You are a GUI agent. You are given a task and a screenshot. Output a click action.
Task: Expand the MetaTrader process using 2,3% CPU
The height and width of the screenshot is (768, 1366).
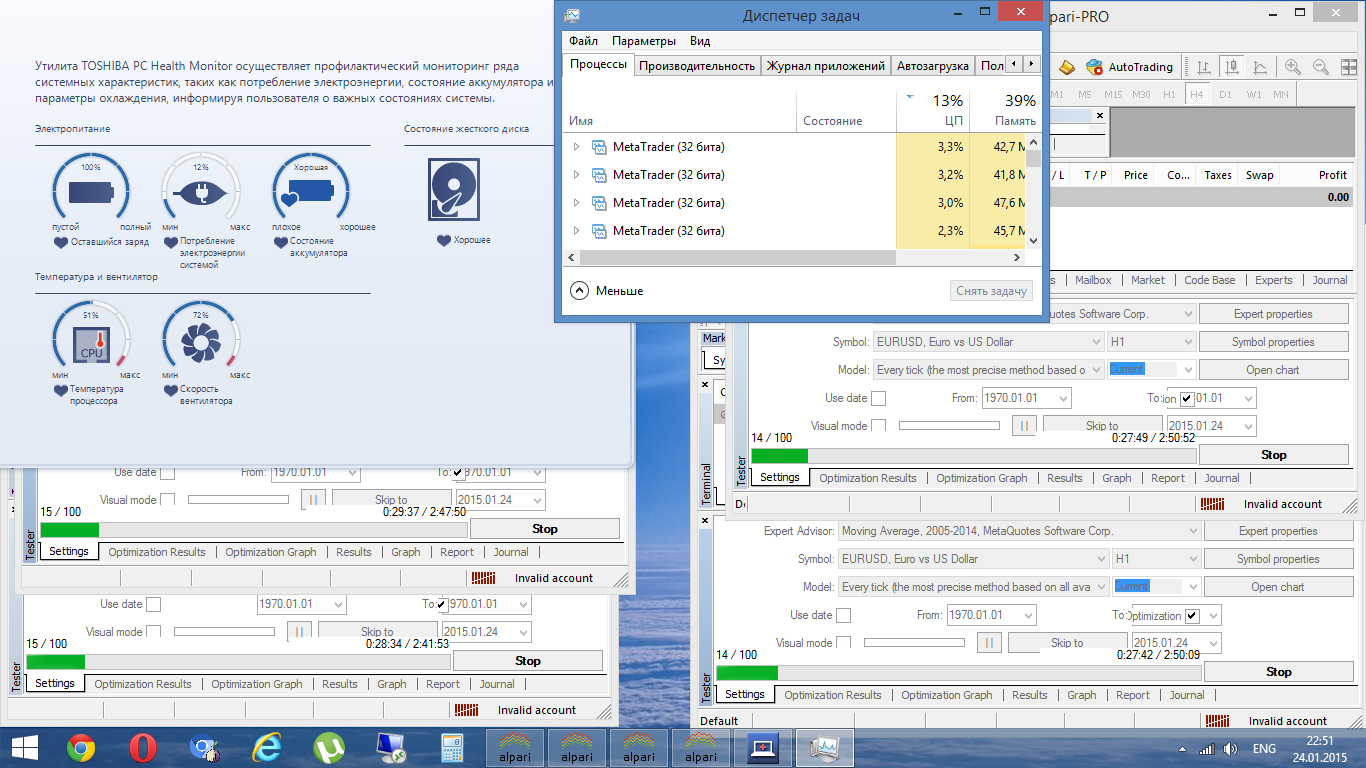[x=576, y=231]
